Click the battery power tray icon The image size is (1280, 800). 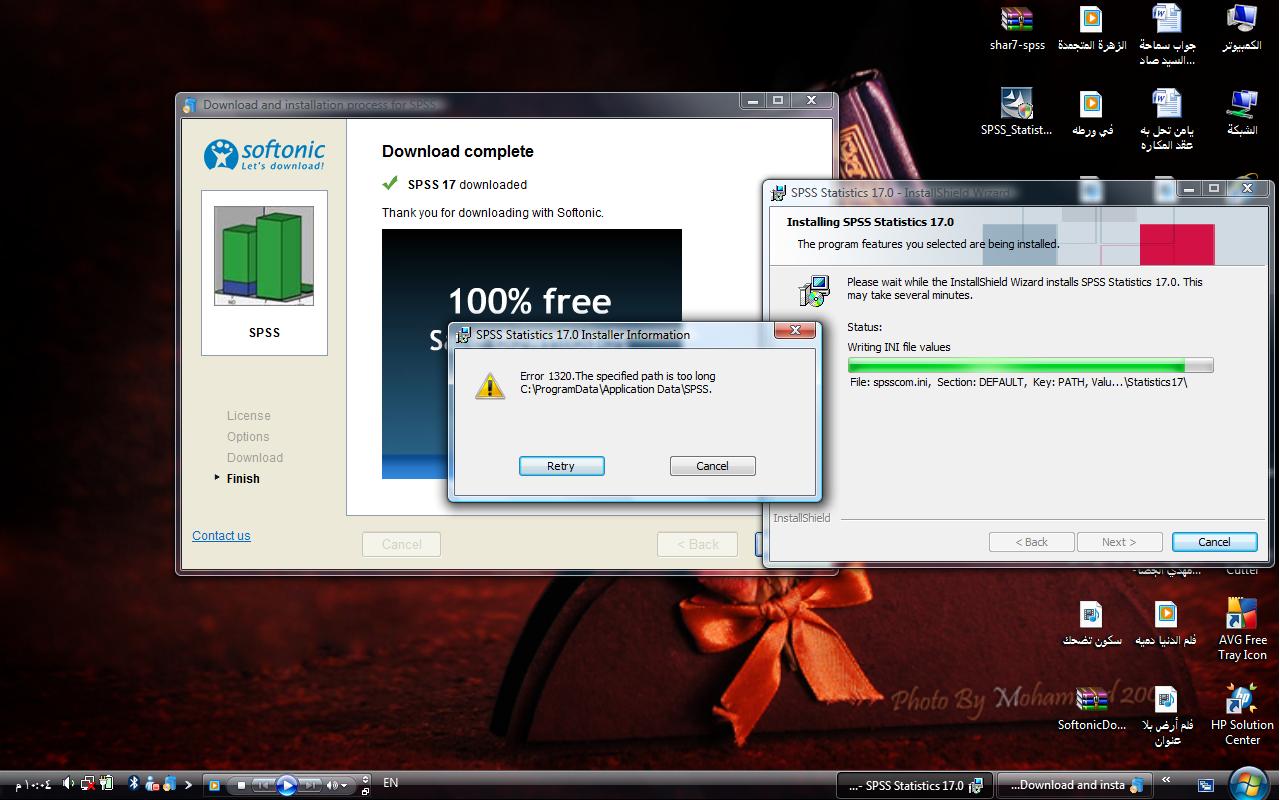[x=106, y=784]
